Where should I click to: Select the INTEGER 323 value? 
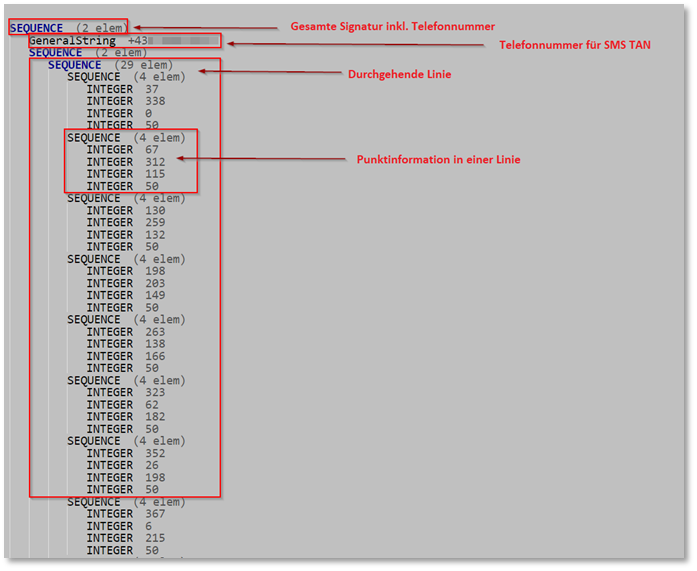[125, 392]
